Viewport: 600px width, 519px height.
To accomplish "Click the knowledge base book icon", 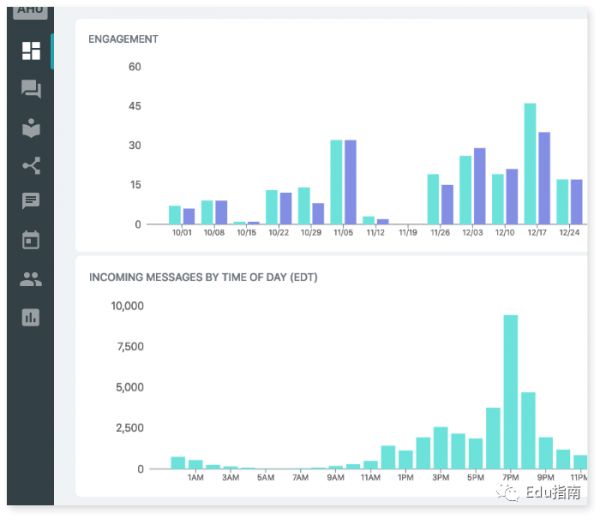I will [x=31, y=128].
